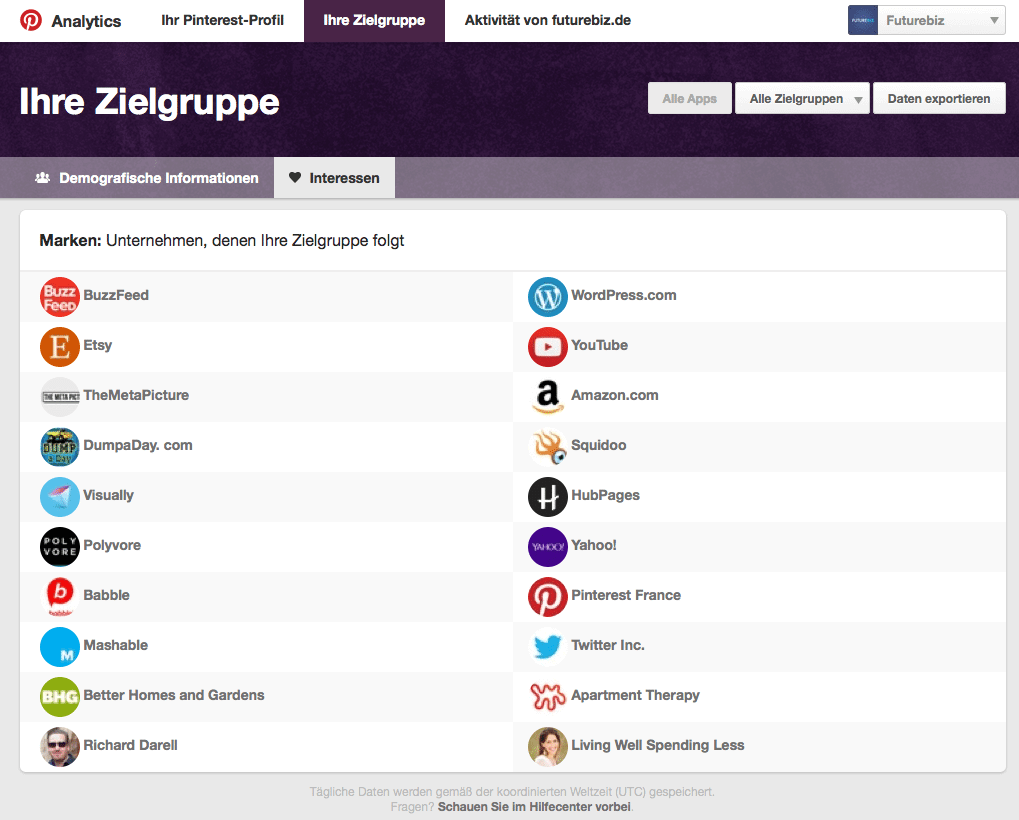The width and height of the screenshot is (1019, 820).
Task: Open the Etsy brand name link
Action: point(97,346)
